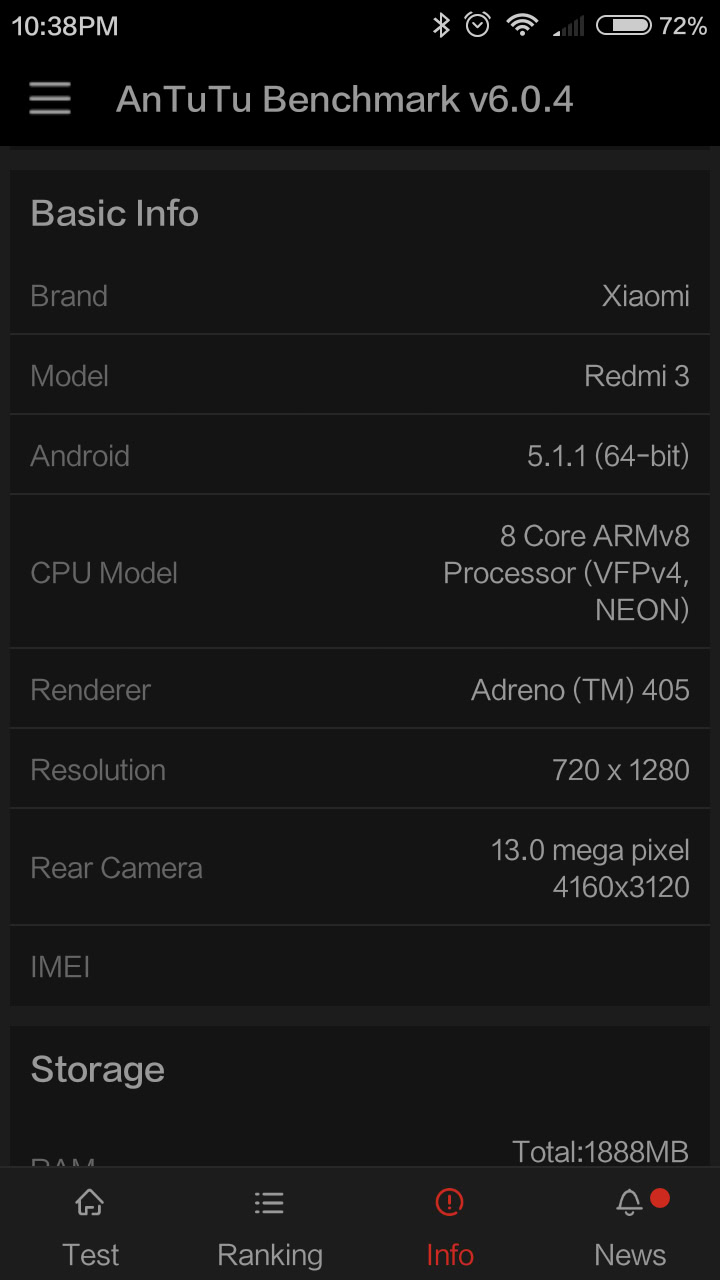Tap the alarm clock status icon

[478, 26]
